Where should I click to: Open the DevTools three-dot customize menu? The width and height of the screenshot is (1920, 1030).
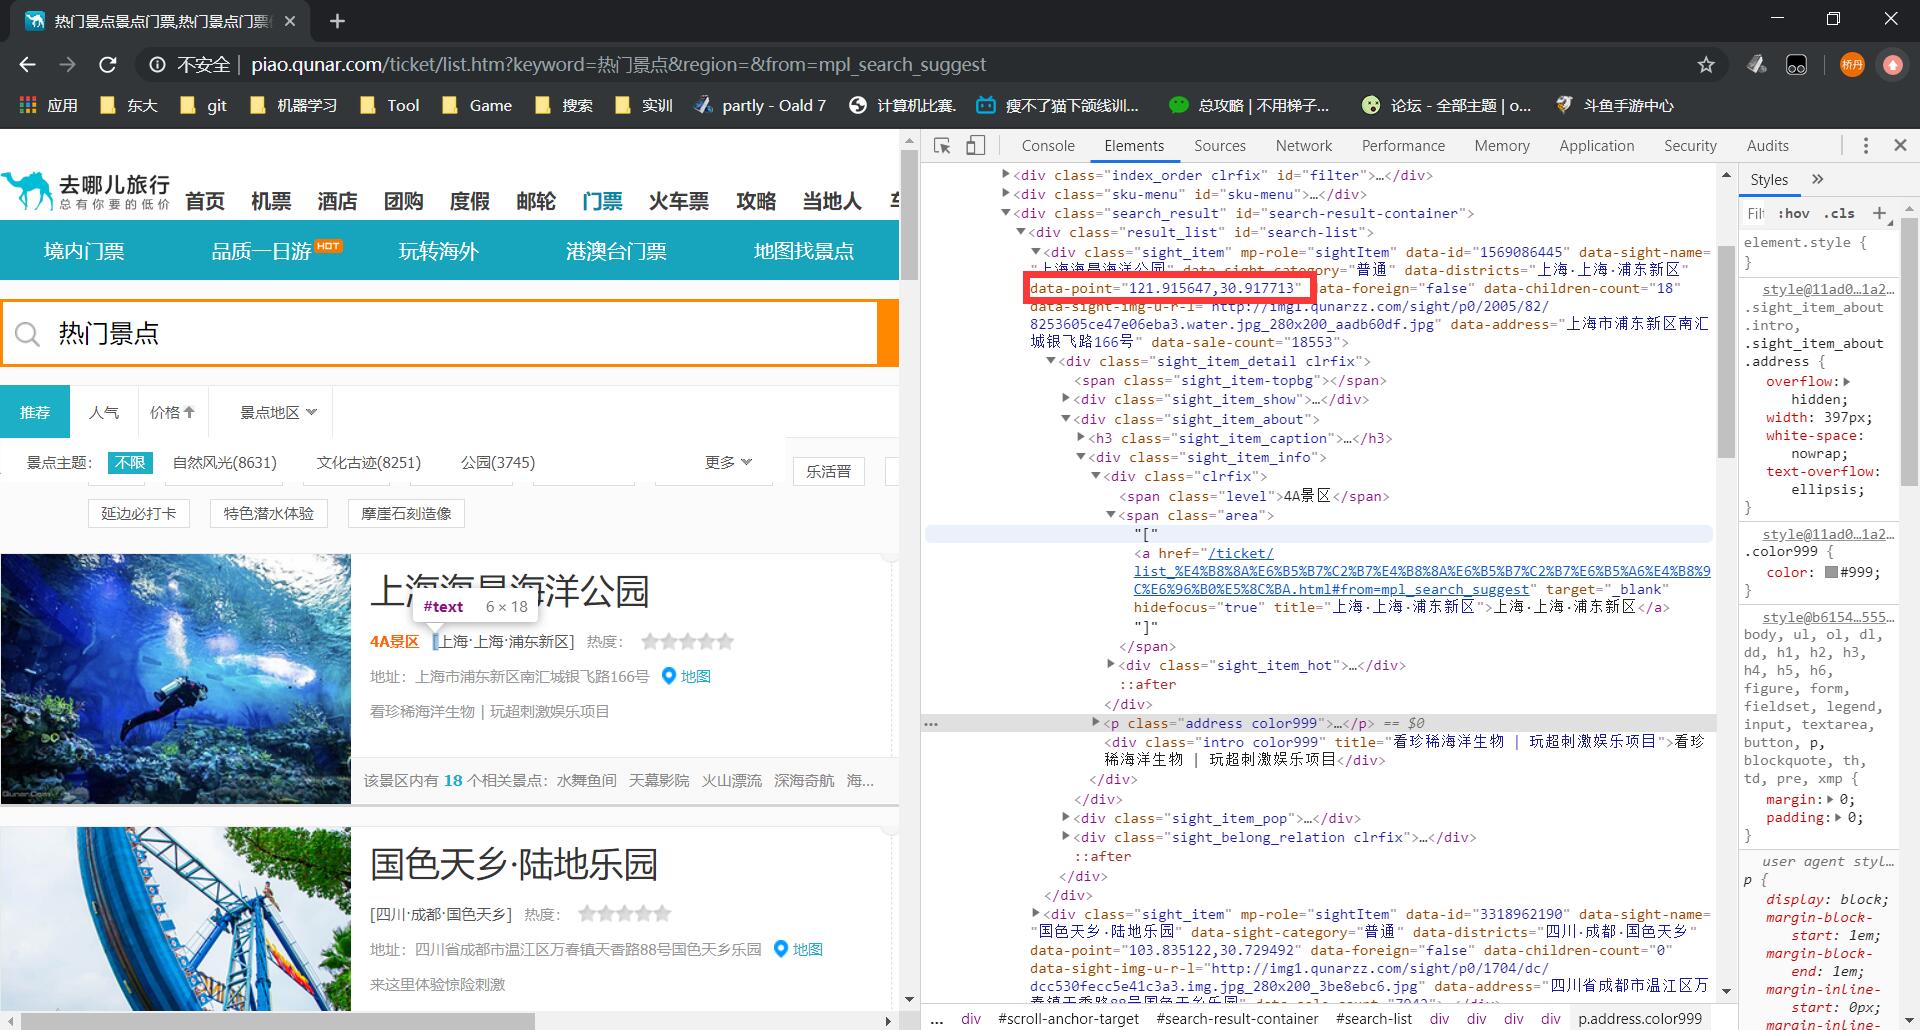(x=1865, y=146)
